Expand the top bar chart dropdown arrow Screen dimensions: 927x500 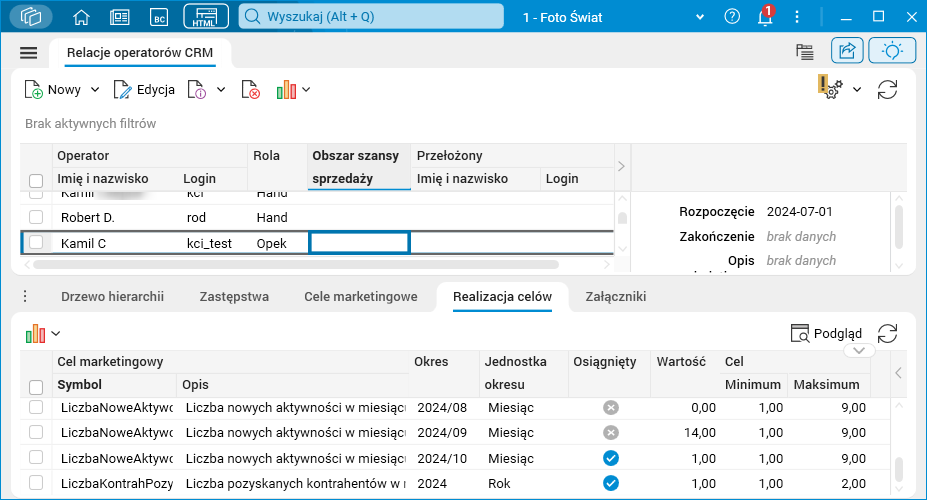point(306,90)
